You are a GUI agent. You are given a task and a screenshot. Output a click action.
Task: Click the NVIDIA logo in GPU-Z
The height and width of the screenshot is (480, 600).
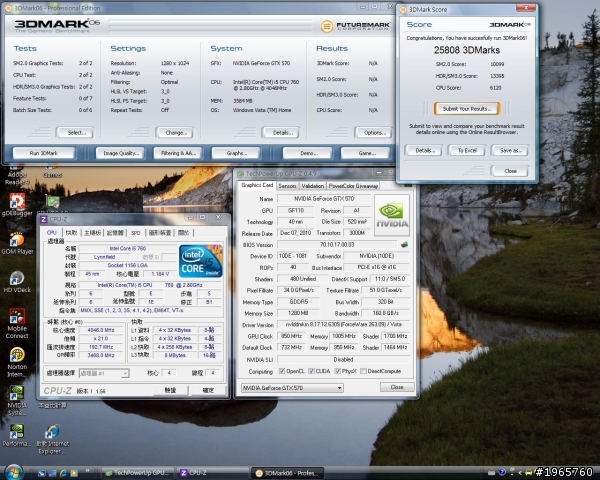coord(391,215)
